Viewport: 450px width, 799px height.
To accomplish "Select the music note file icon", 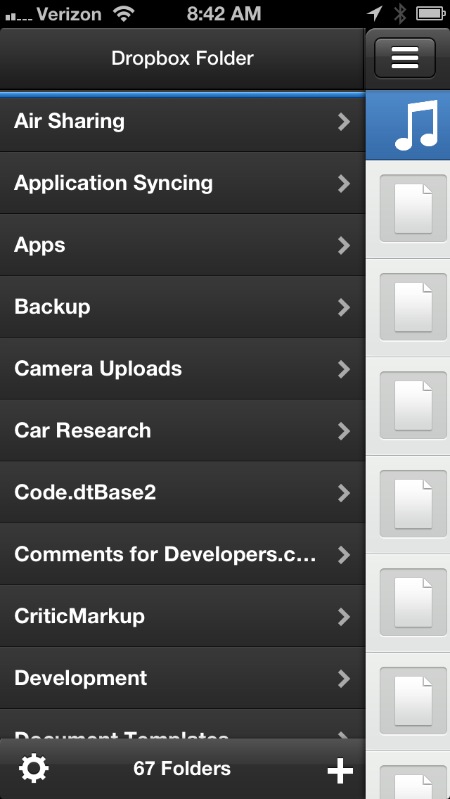I will (x=416, y=125).
